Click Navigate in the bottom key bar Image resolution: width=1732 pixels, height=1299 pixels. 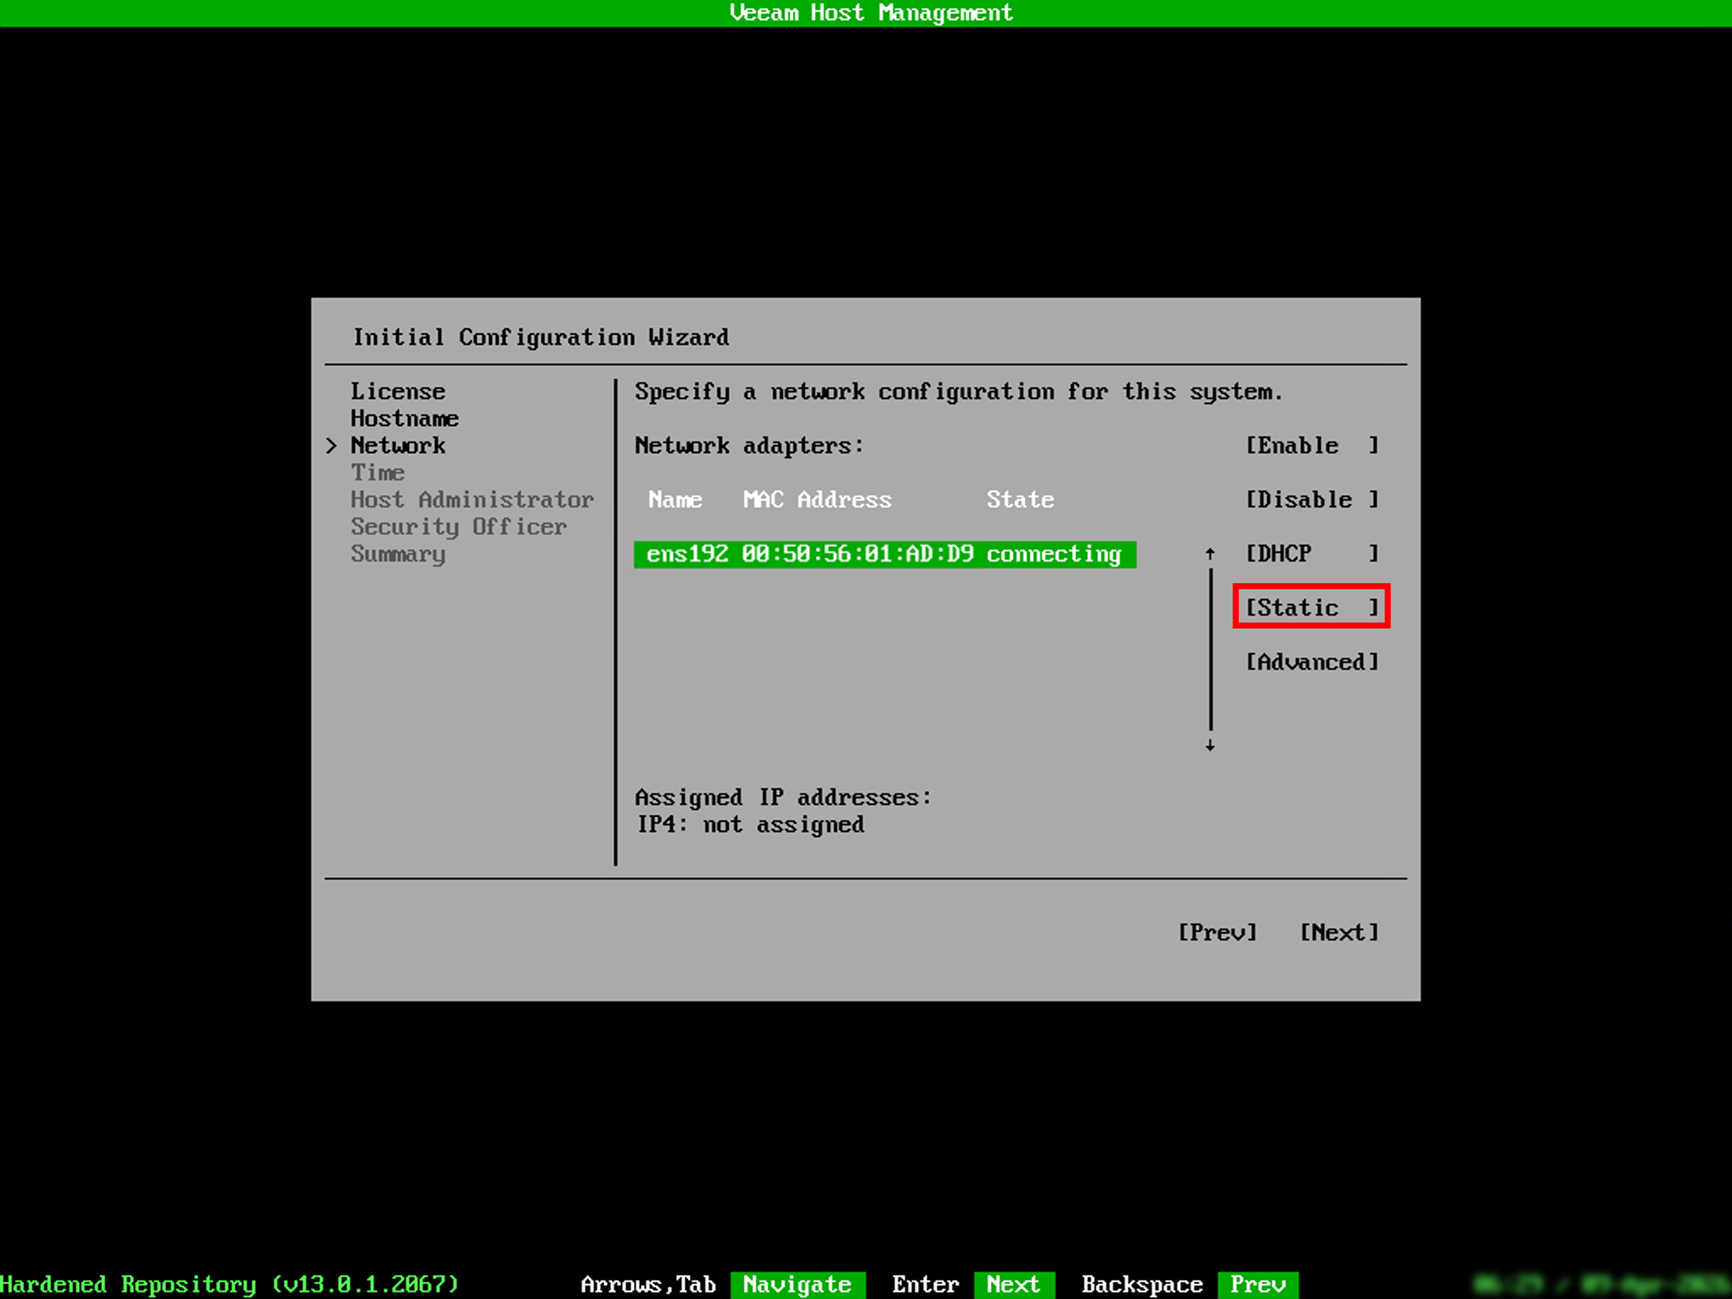pos(797,1284)
